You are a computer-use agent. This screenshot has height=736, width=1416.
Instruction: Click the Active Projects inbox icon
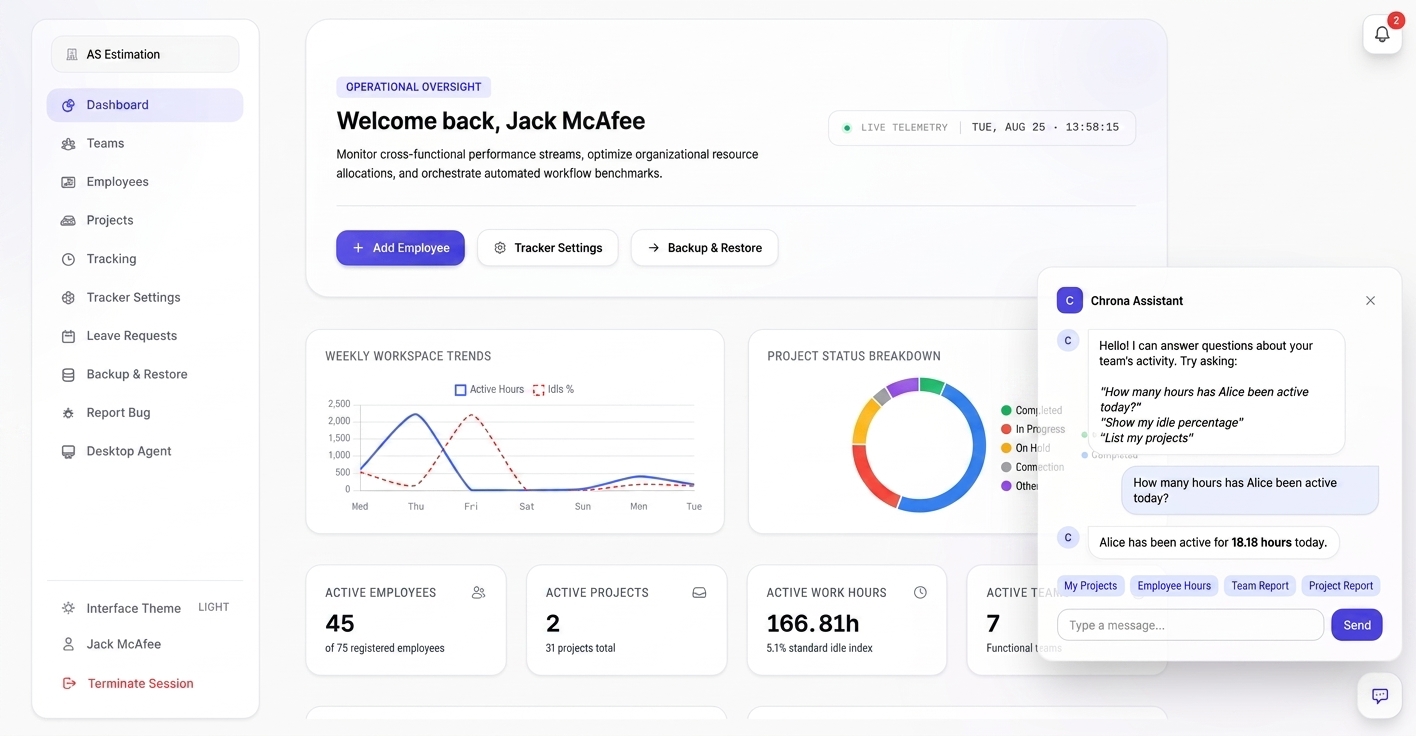(699, 592)
